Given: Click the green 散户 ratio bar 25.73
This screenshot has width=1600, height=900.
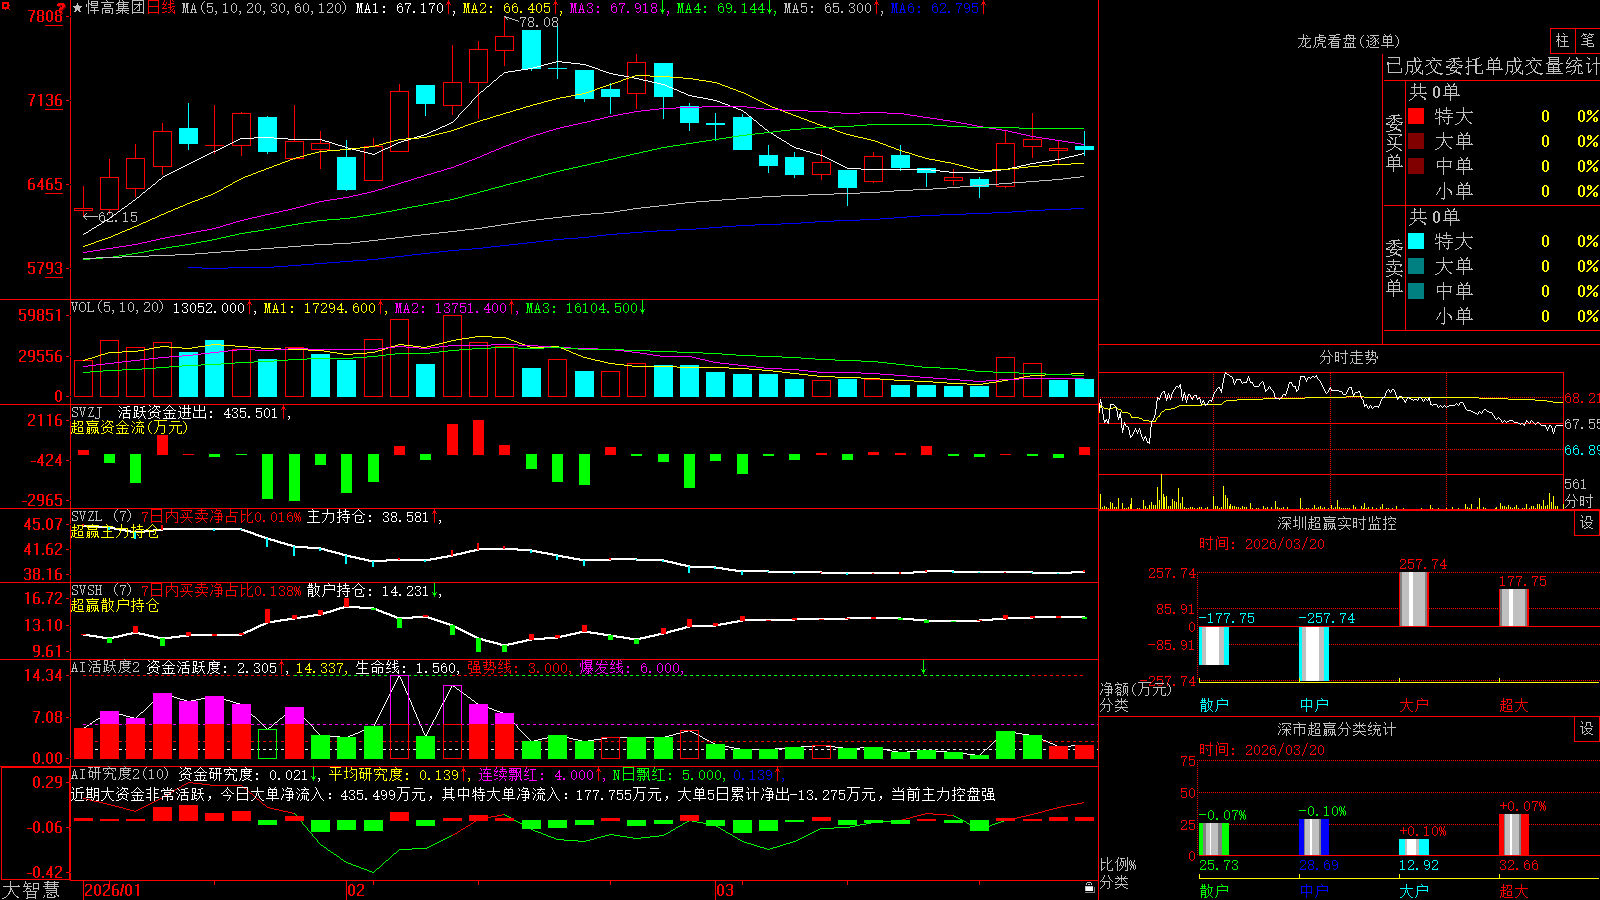Looking at the screenshot, I should point(1214,839).
